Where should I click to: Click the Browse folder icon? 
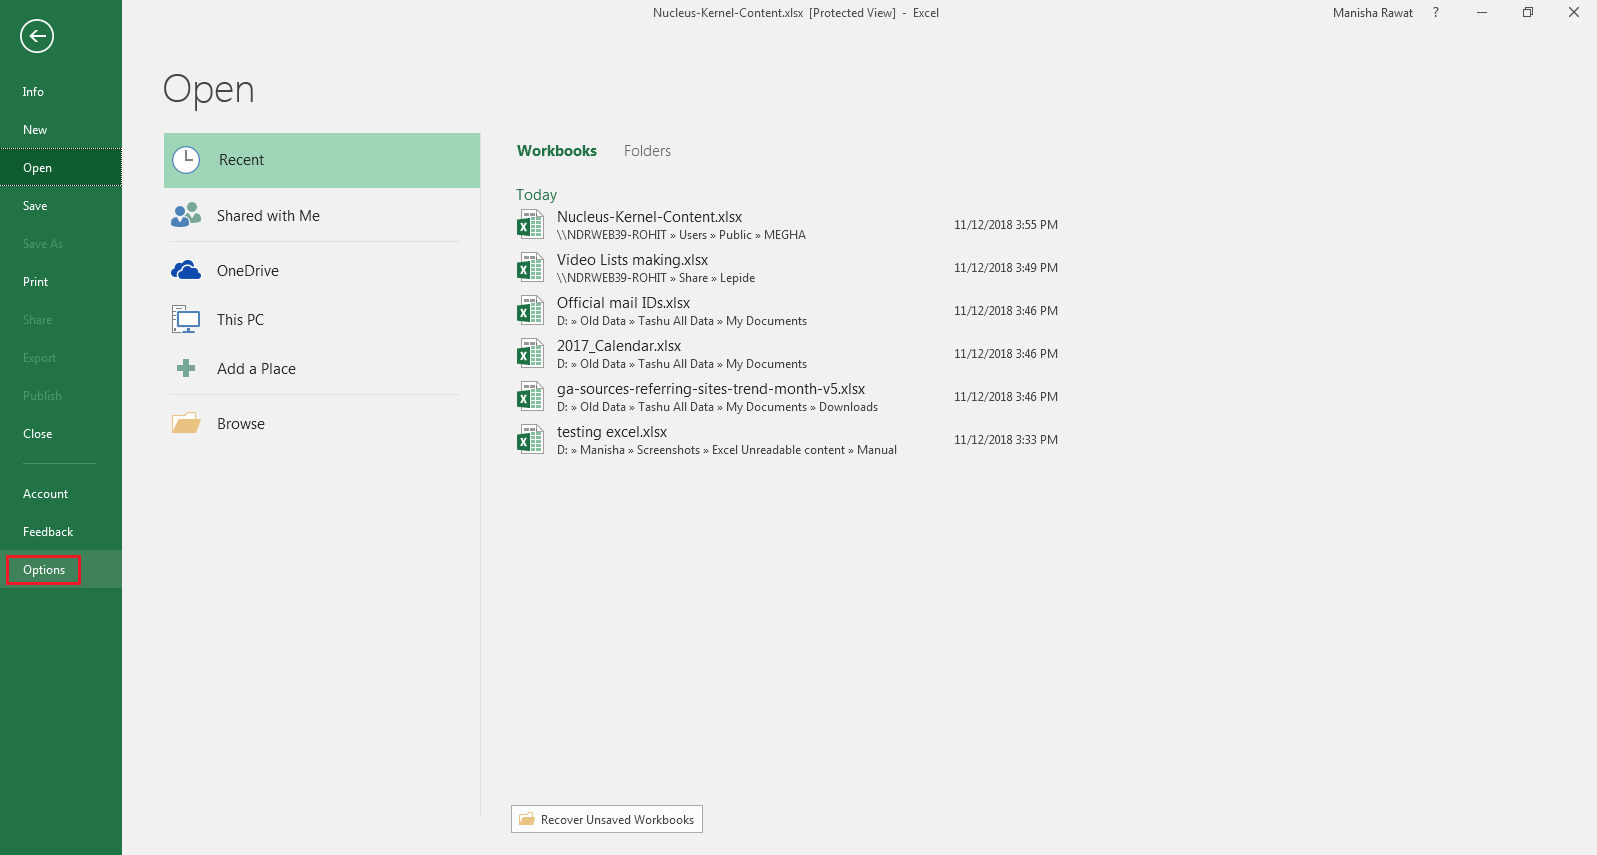(186, 423)
